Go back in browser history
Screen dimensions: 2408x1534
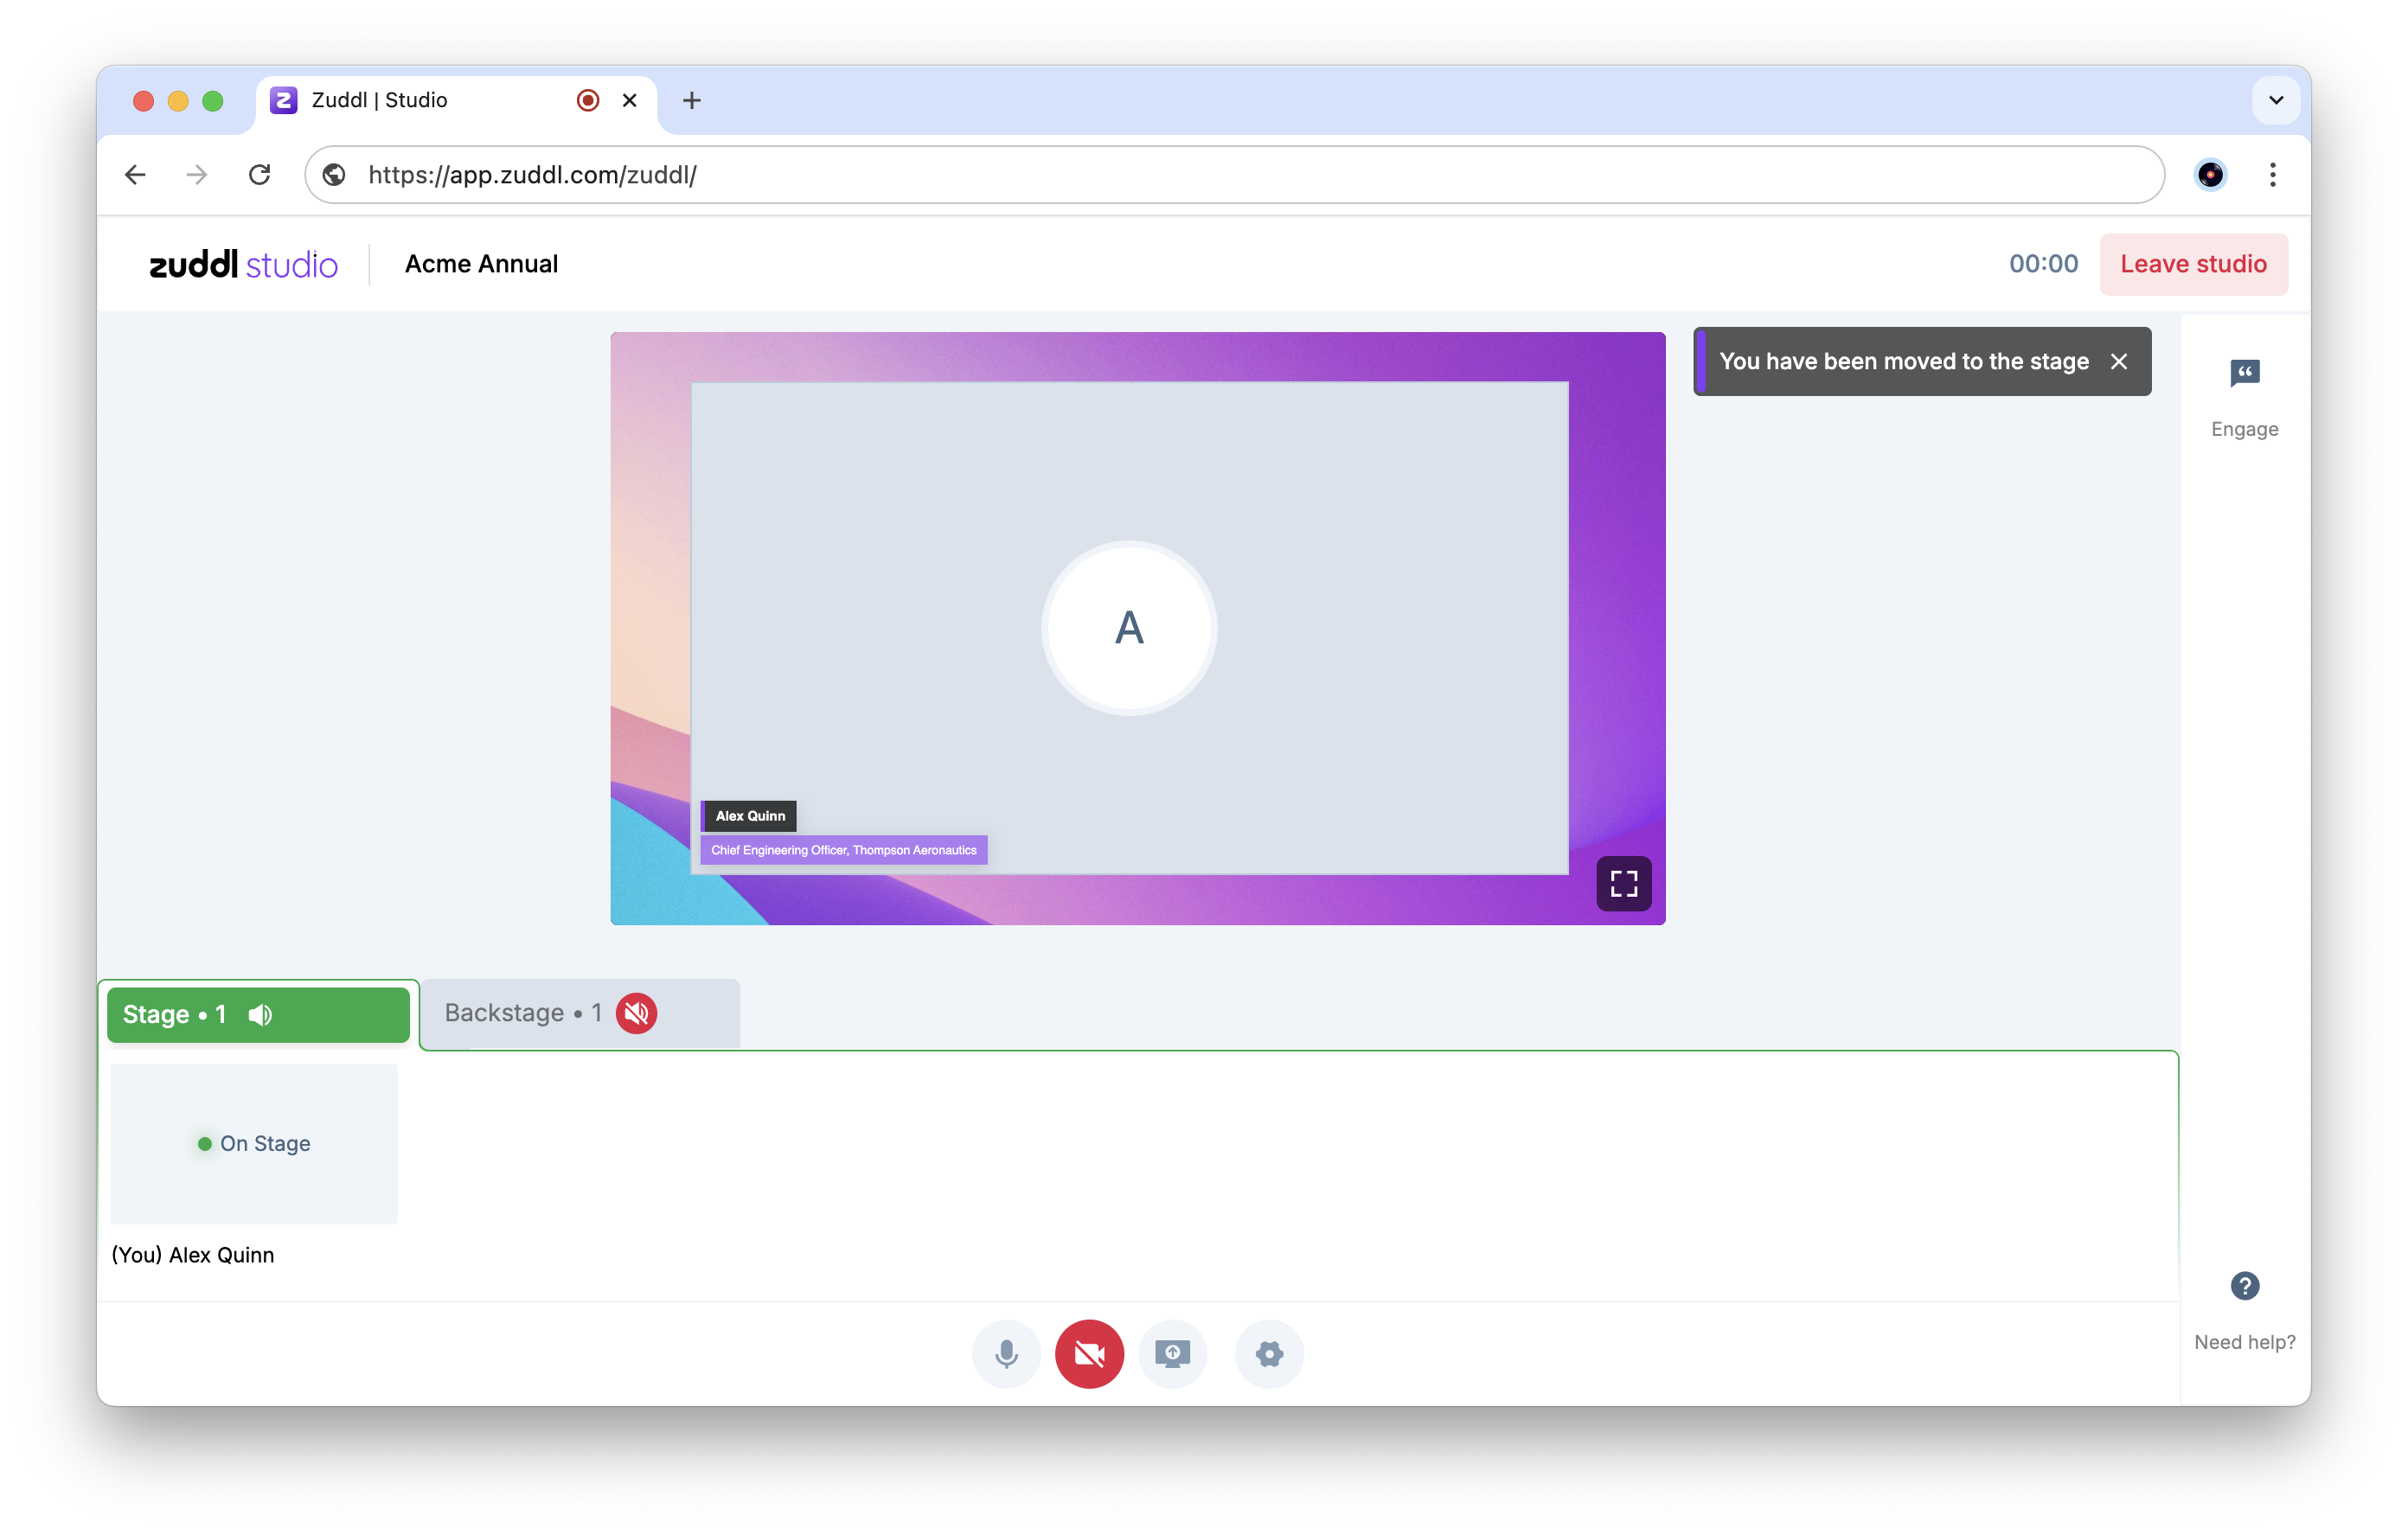[x=135, y=175]
